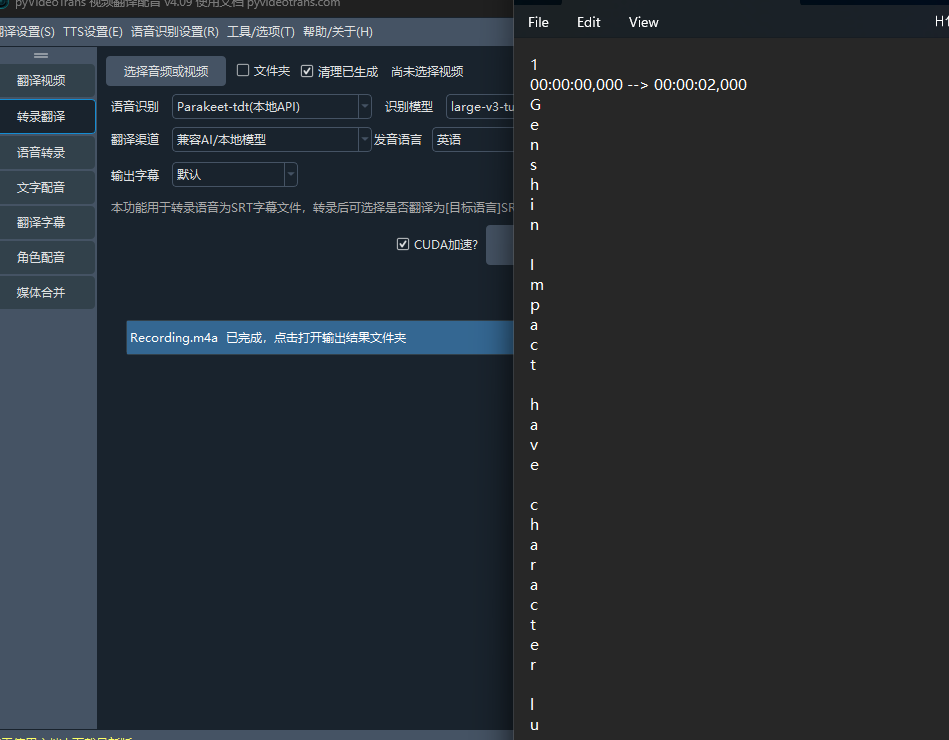Click the 尚未选择视频 status text
949x740 pixels.
427,71
